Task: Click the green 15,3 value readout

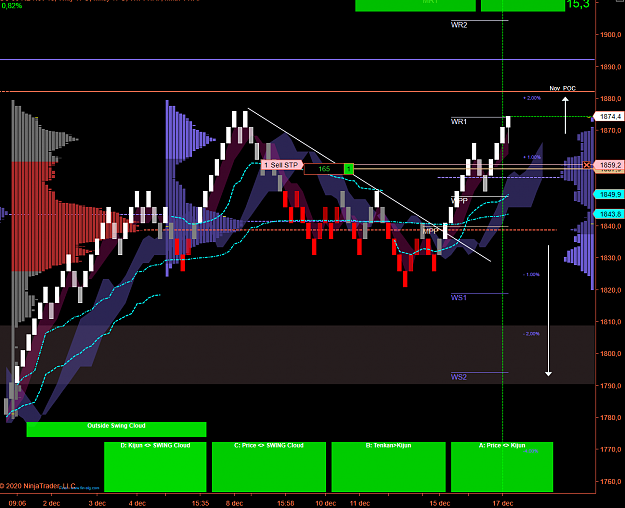Action: point(578,4)
